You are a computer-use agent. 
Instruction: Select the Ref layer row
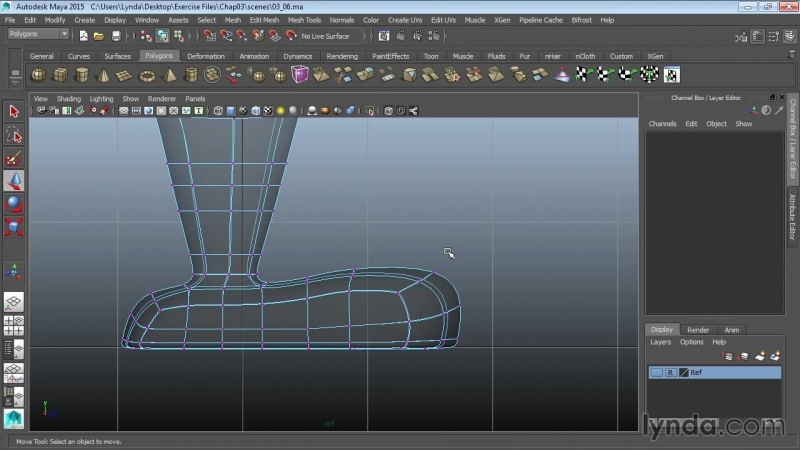tap(715, 372)
